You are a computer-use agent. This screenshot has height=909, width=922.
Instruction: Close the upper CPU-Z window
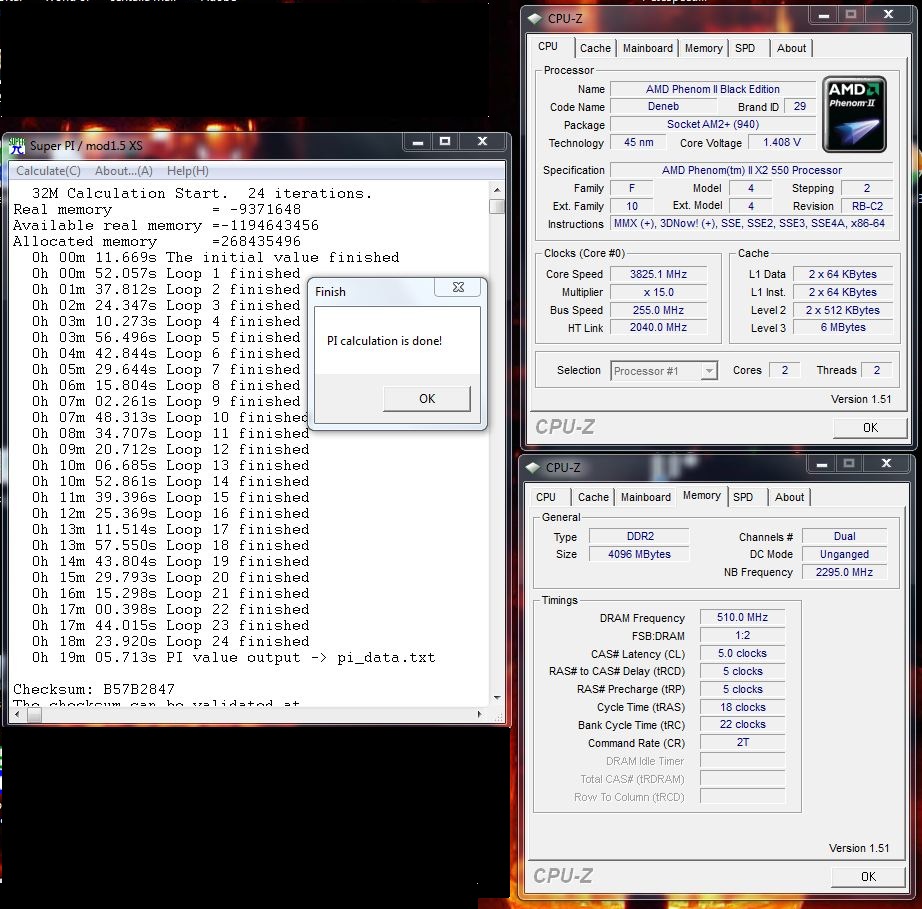888,15
